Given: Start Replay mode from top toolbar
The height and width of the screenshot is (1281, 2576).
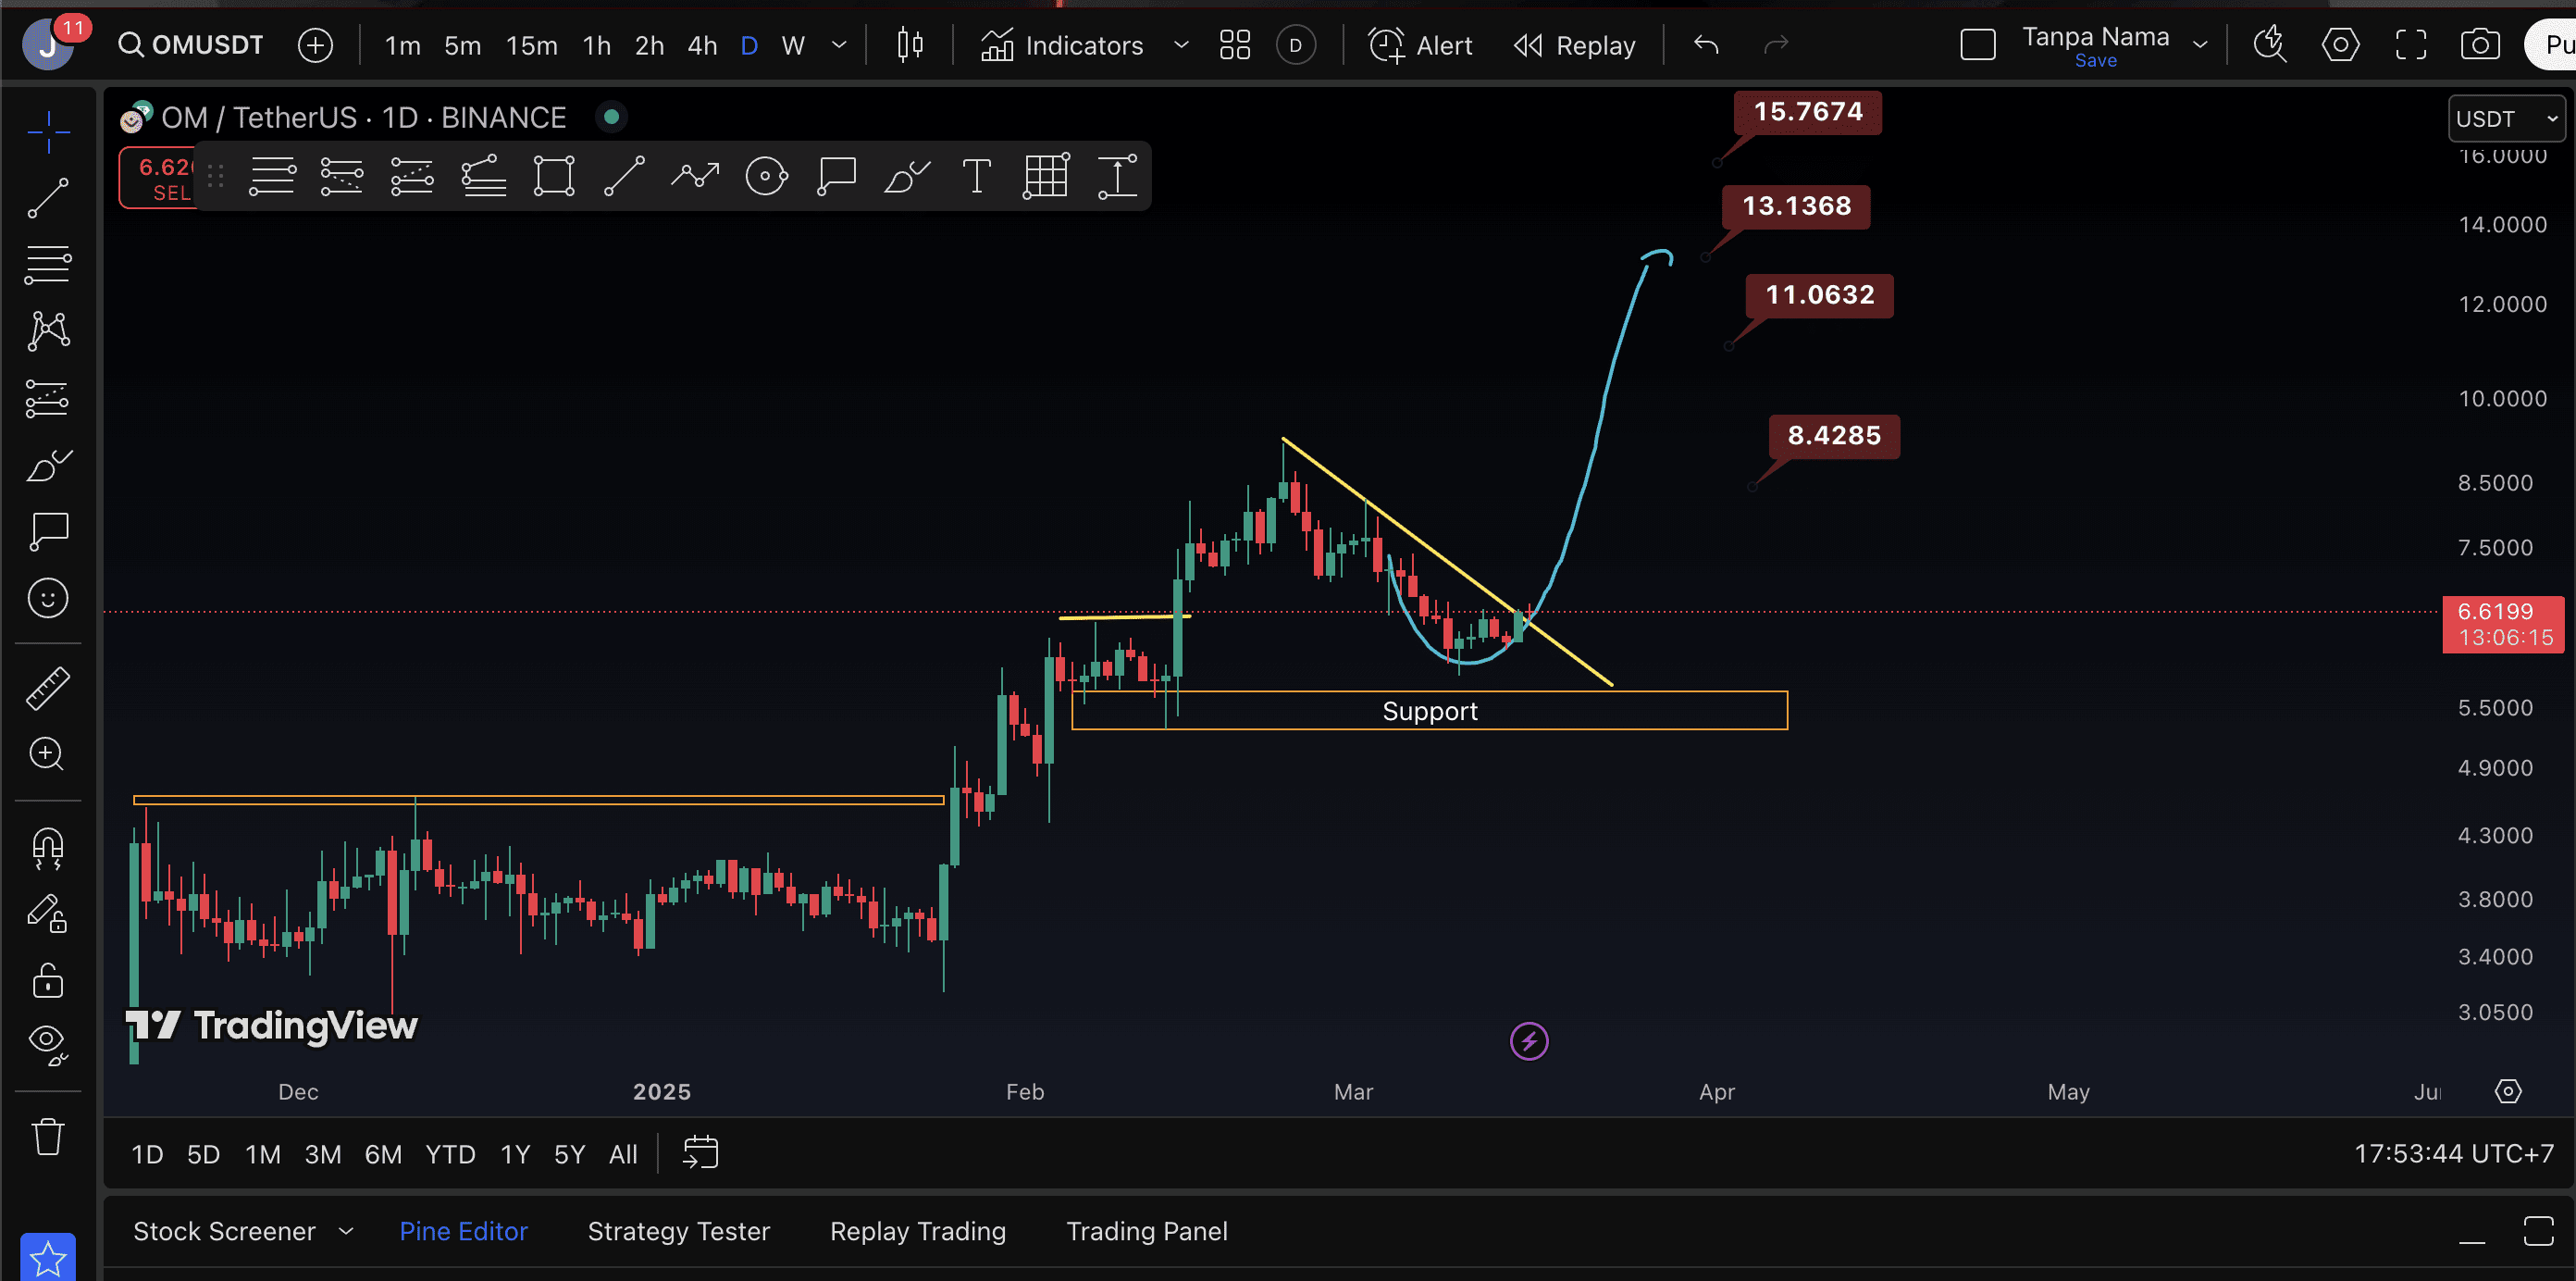Looking at the screenshot, I should (x=1574, y=44).
